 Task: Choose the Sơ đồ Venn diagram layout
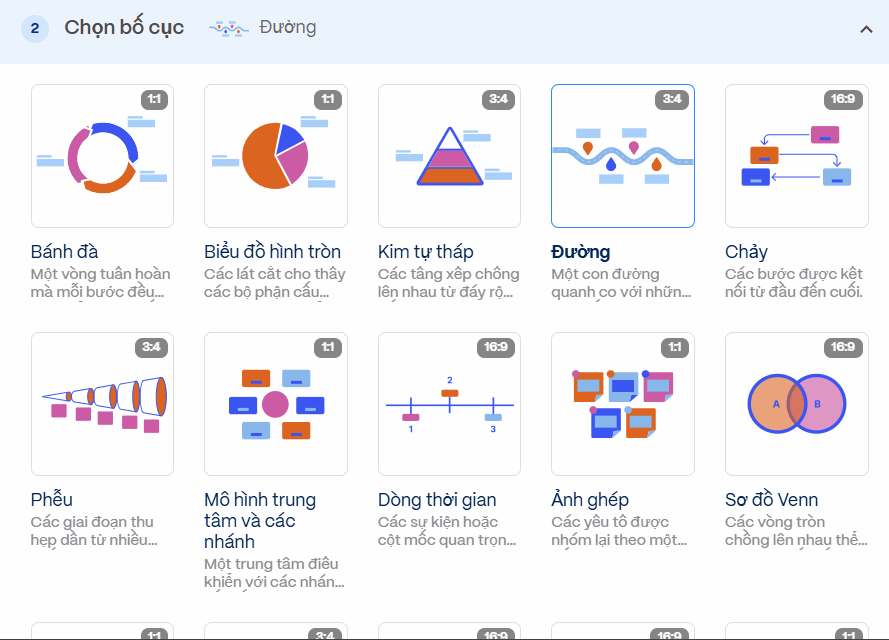[796, 403]
